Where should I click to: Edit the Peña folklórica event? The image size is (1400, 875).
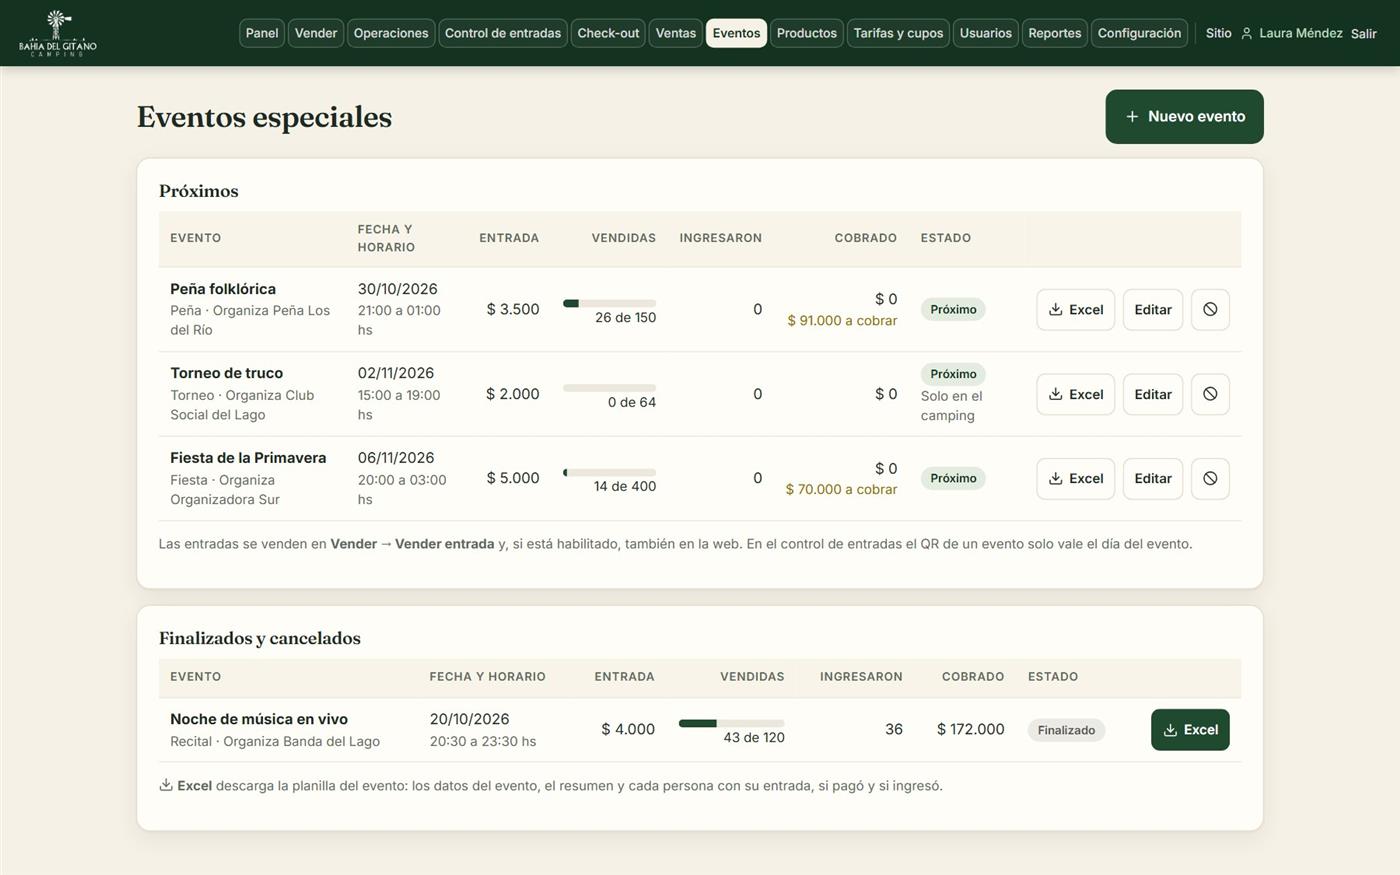click(x=1153, y=310)
